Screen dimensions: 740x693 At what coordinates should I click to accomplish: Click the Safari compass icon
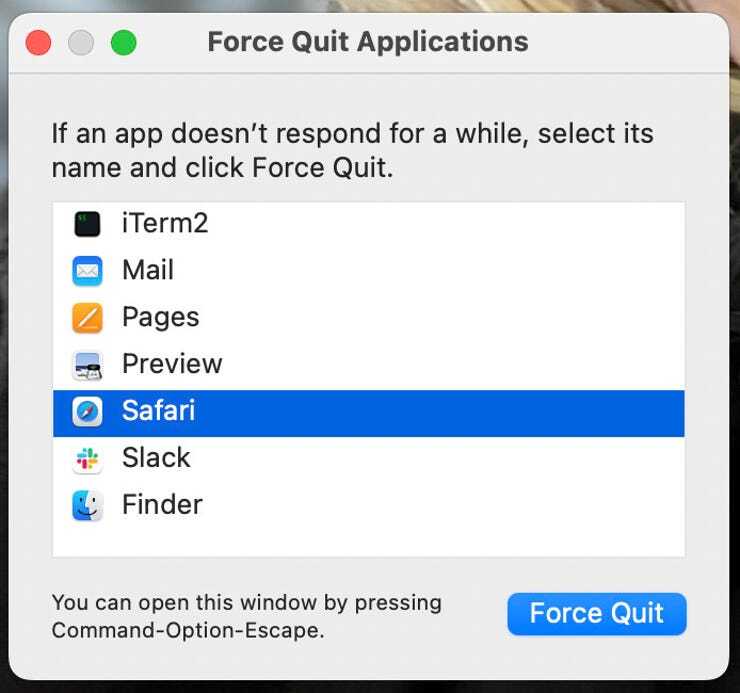point(87,411)
